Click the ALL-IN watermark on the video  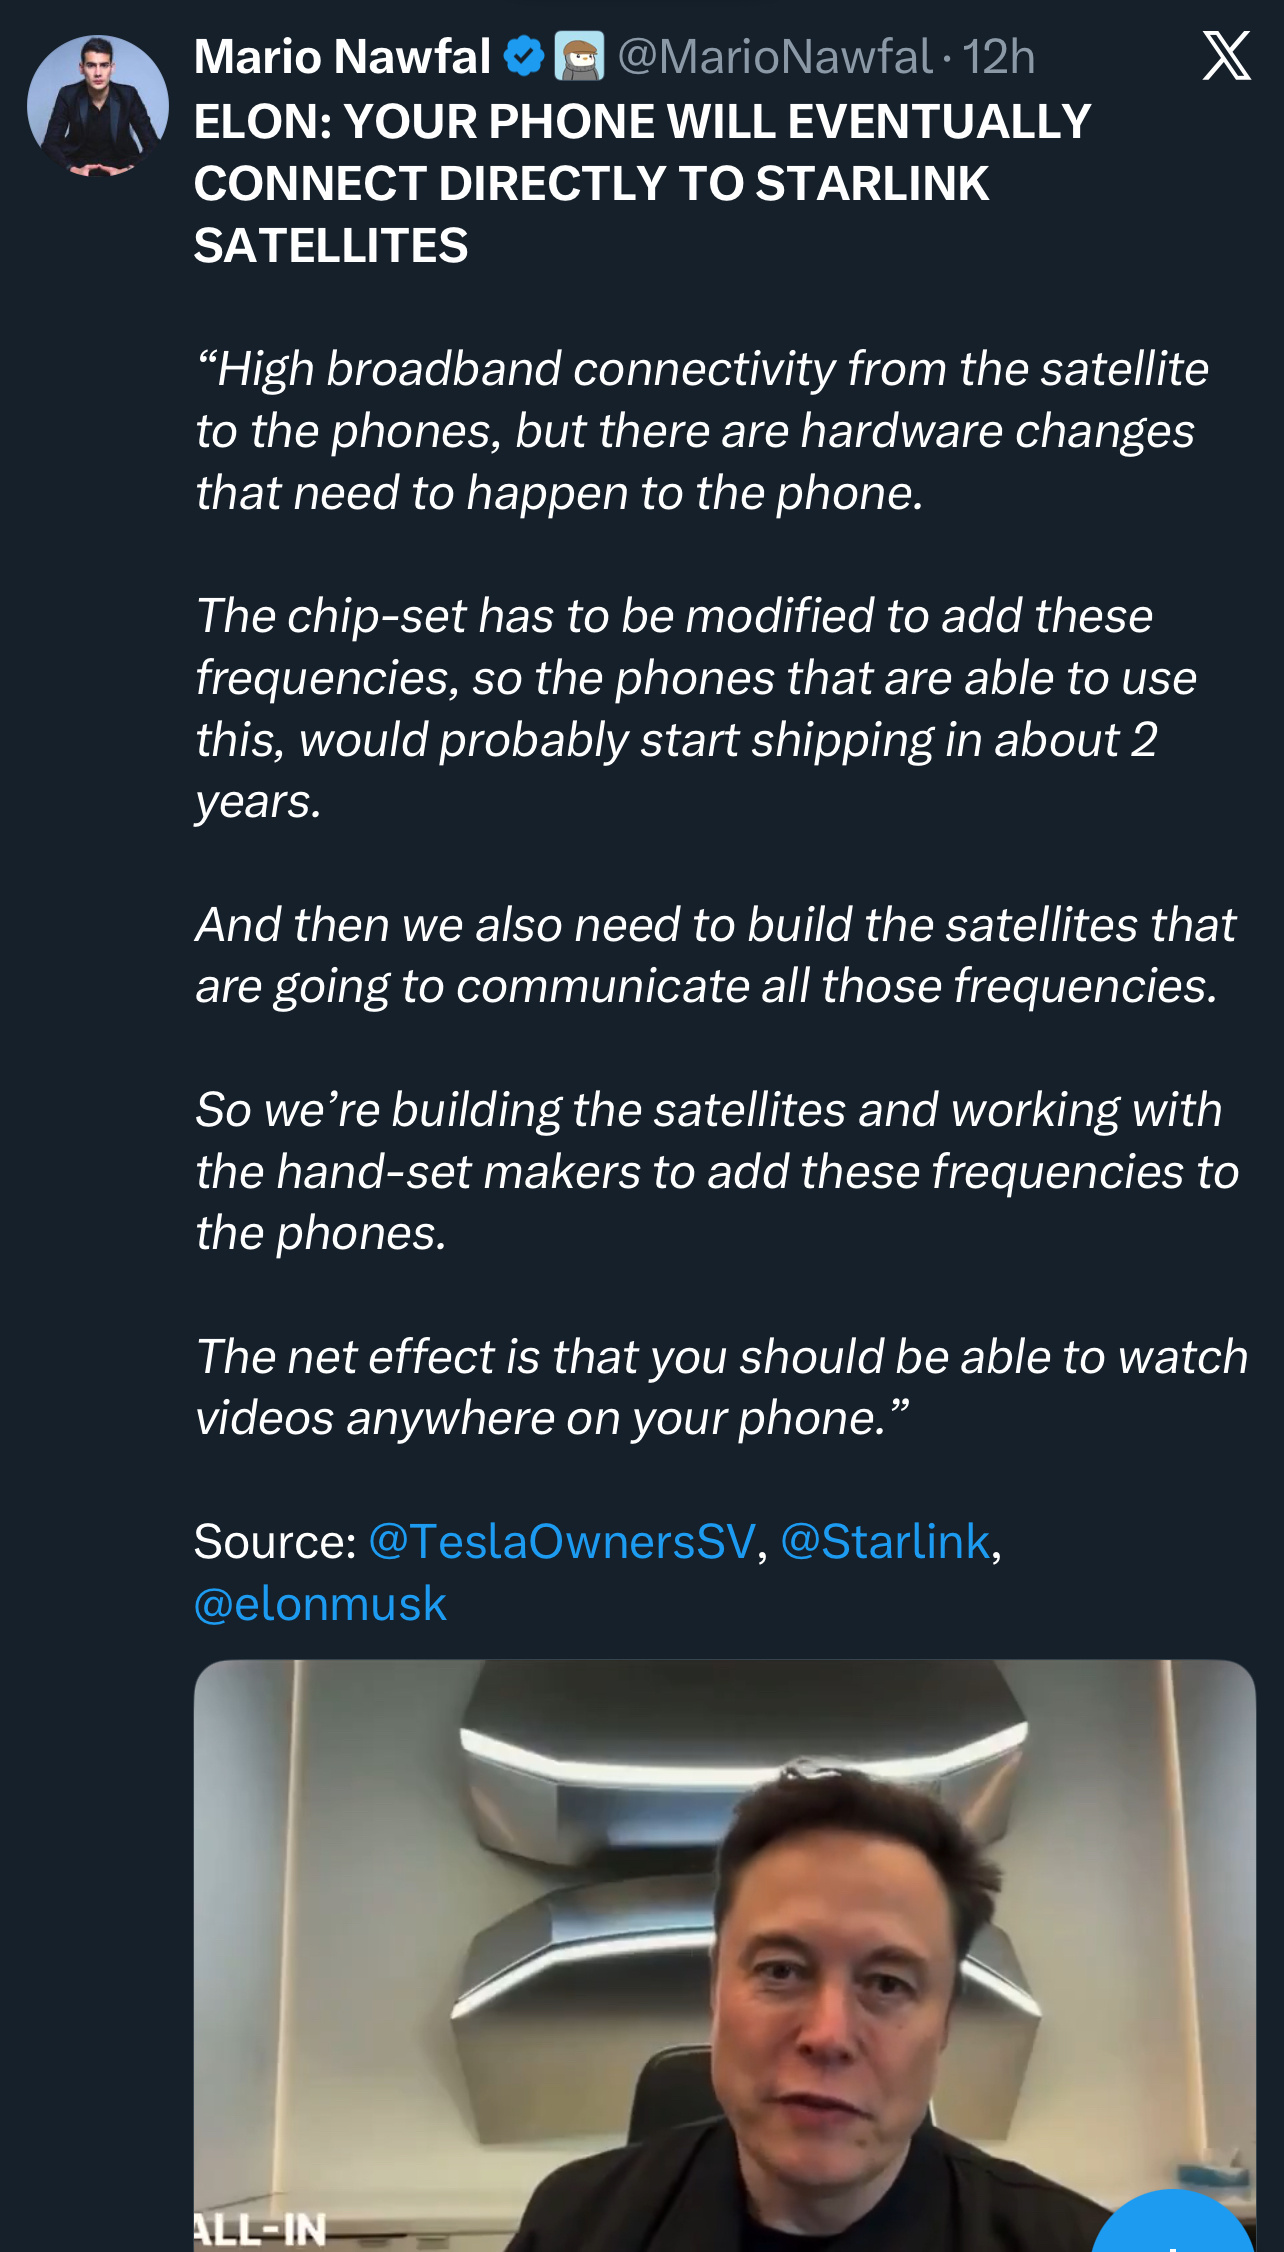pos(262,2228)
